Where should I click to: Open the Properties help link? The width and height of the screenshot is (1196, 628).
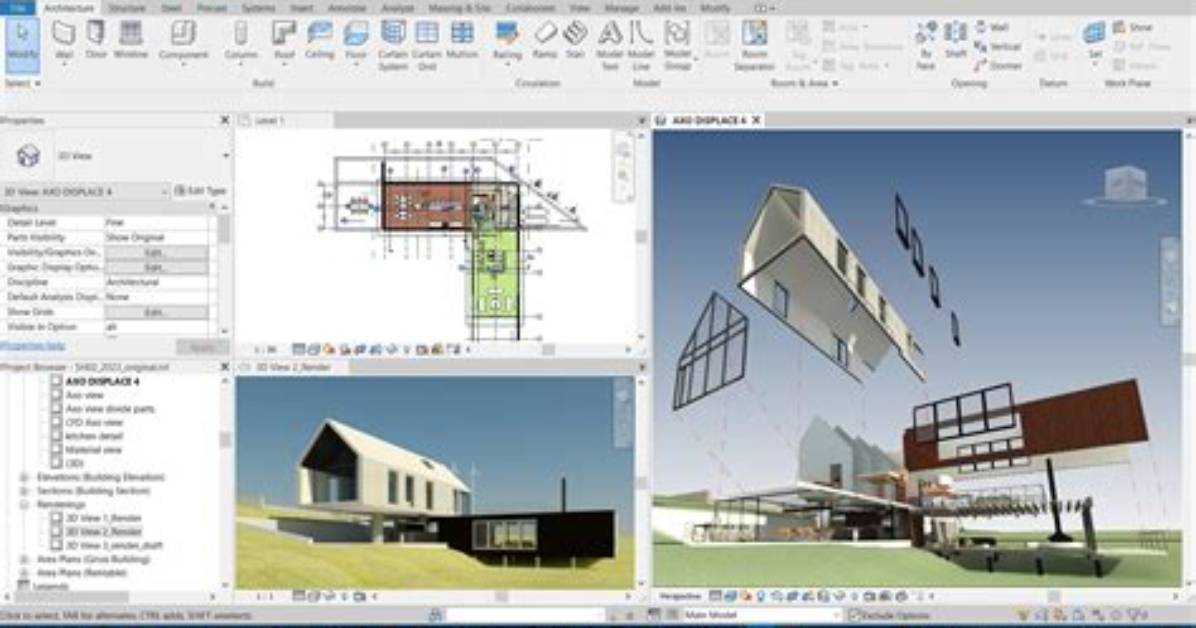(33, 346)
